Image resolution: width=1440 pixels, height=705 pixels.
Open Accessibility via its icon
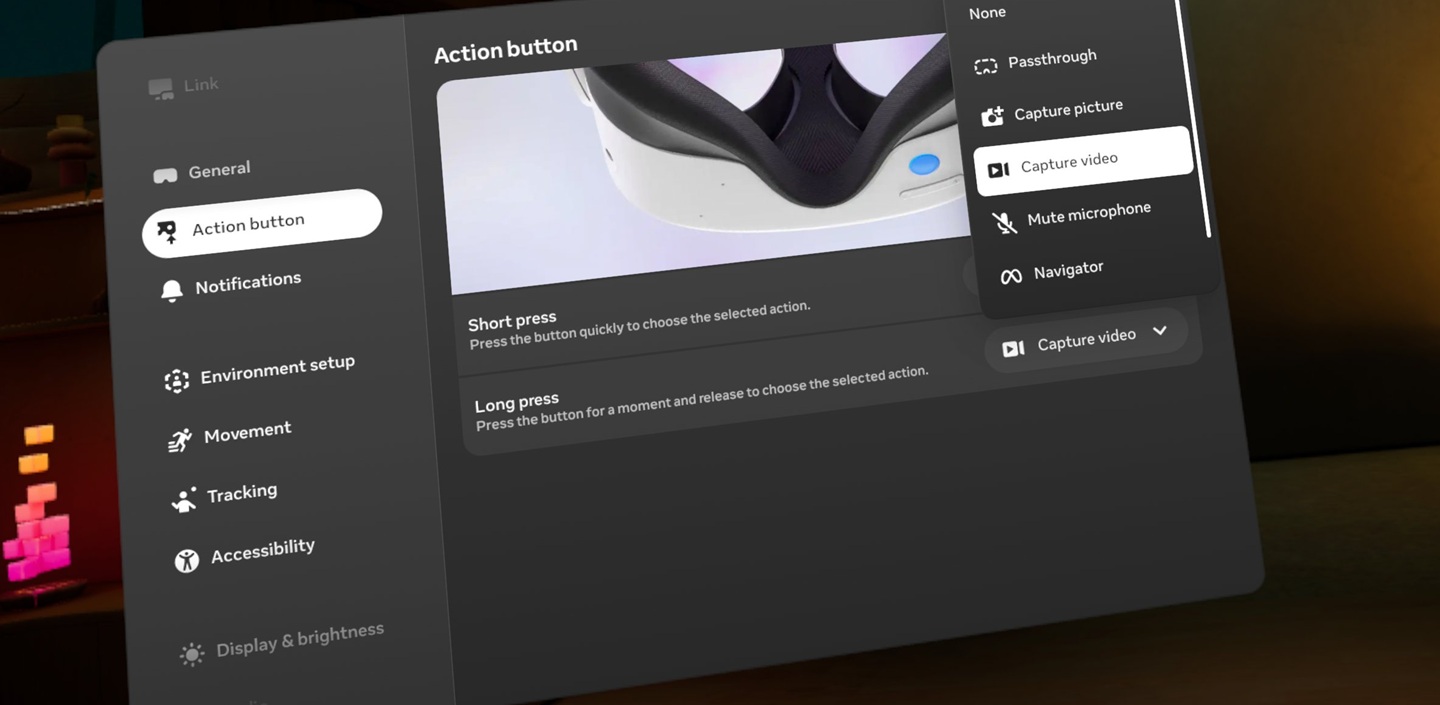click(x=187, y=560)
